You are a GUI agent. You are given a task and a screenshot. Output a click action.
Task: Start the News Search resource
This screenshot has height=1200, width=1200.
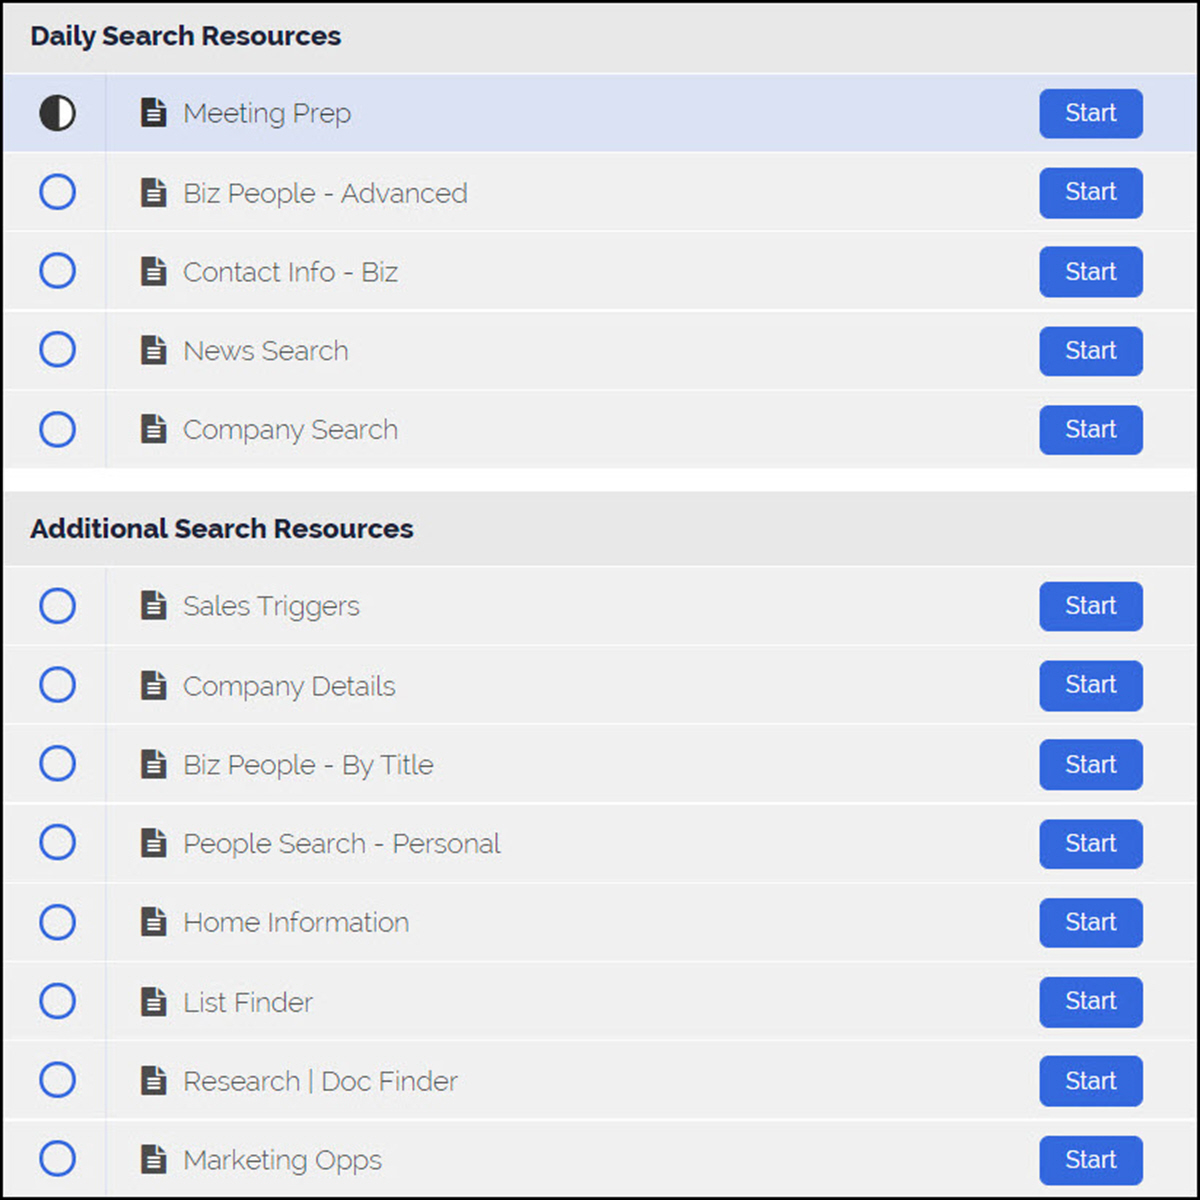coord(1091,351)
